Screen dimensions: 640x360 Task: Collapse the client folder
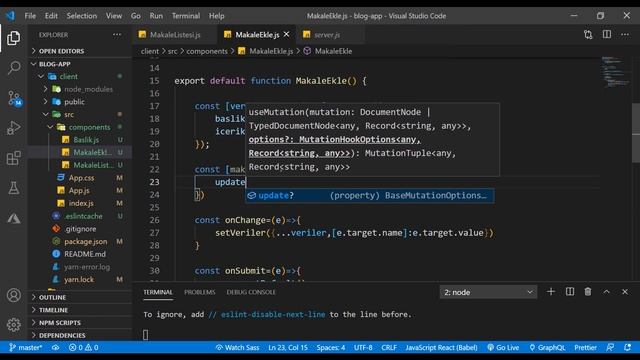pyautogui.click(x=80, y=76)
